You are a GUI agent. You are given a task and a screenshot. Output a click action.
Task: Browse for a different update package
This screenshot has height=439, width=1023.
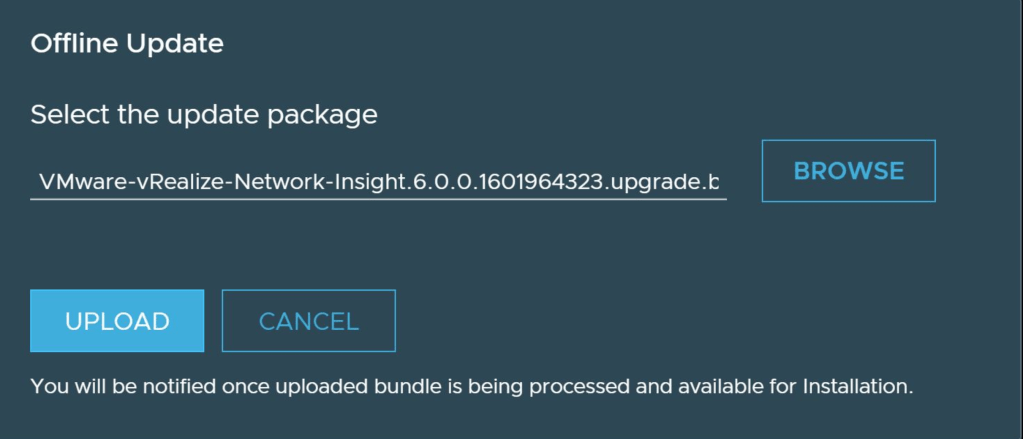(x=848, y=171)
